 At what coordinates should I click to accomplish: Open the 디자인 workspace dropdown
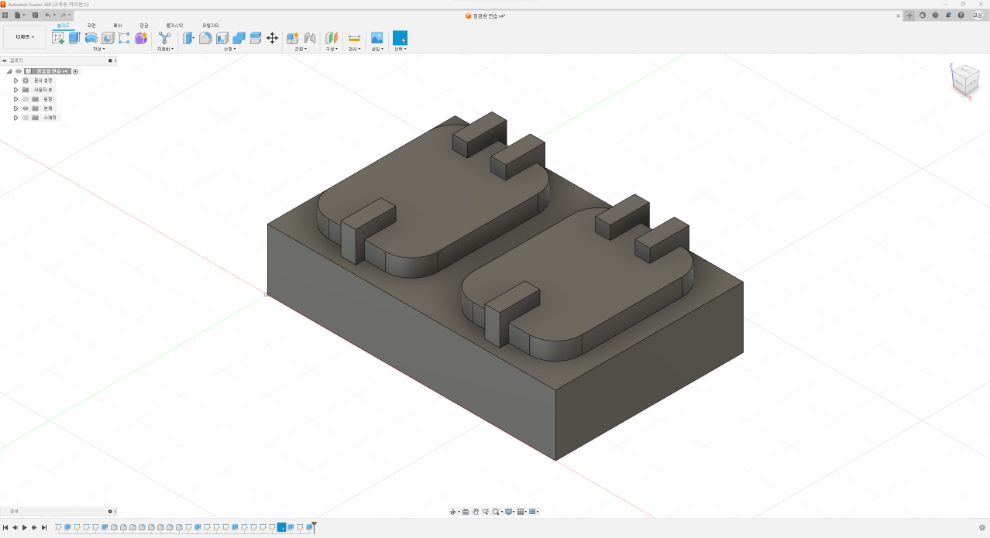[25, 37]
